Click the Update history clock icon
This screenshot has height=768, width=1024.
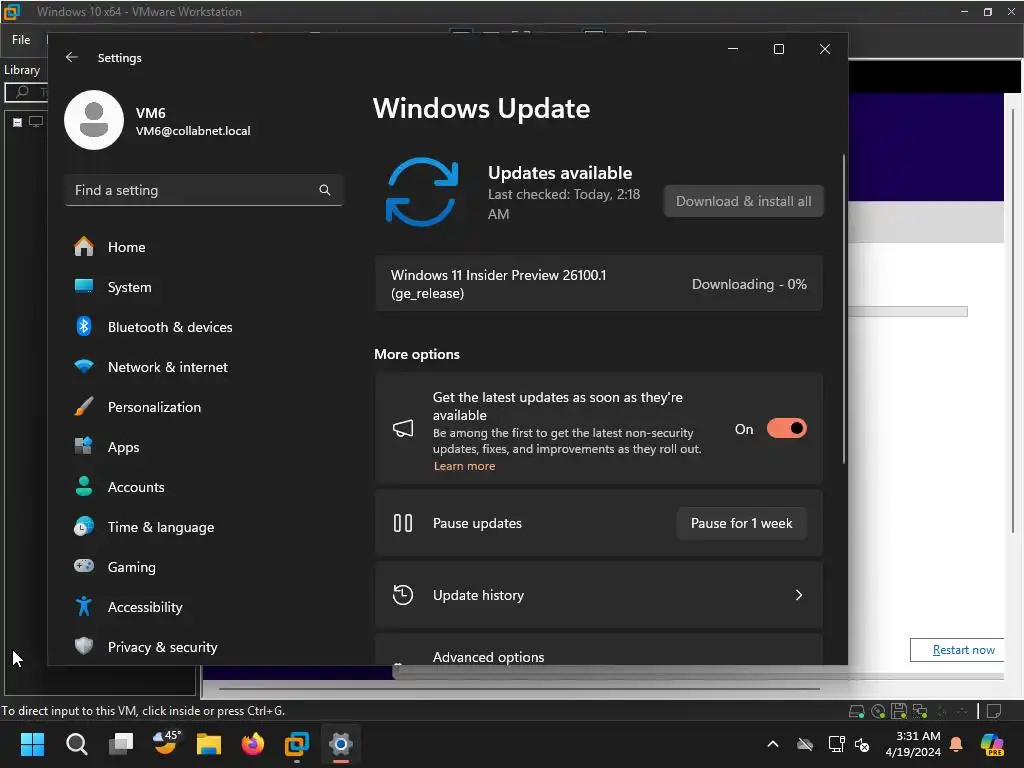[x=403, y=595]
